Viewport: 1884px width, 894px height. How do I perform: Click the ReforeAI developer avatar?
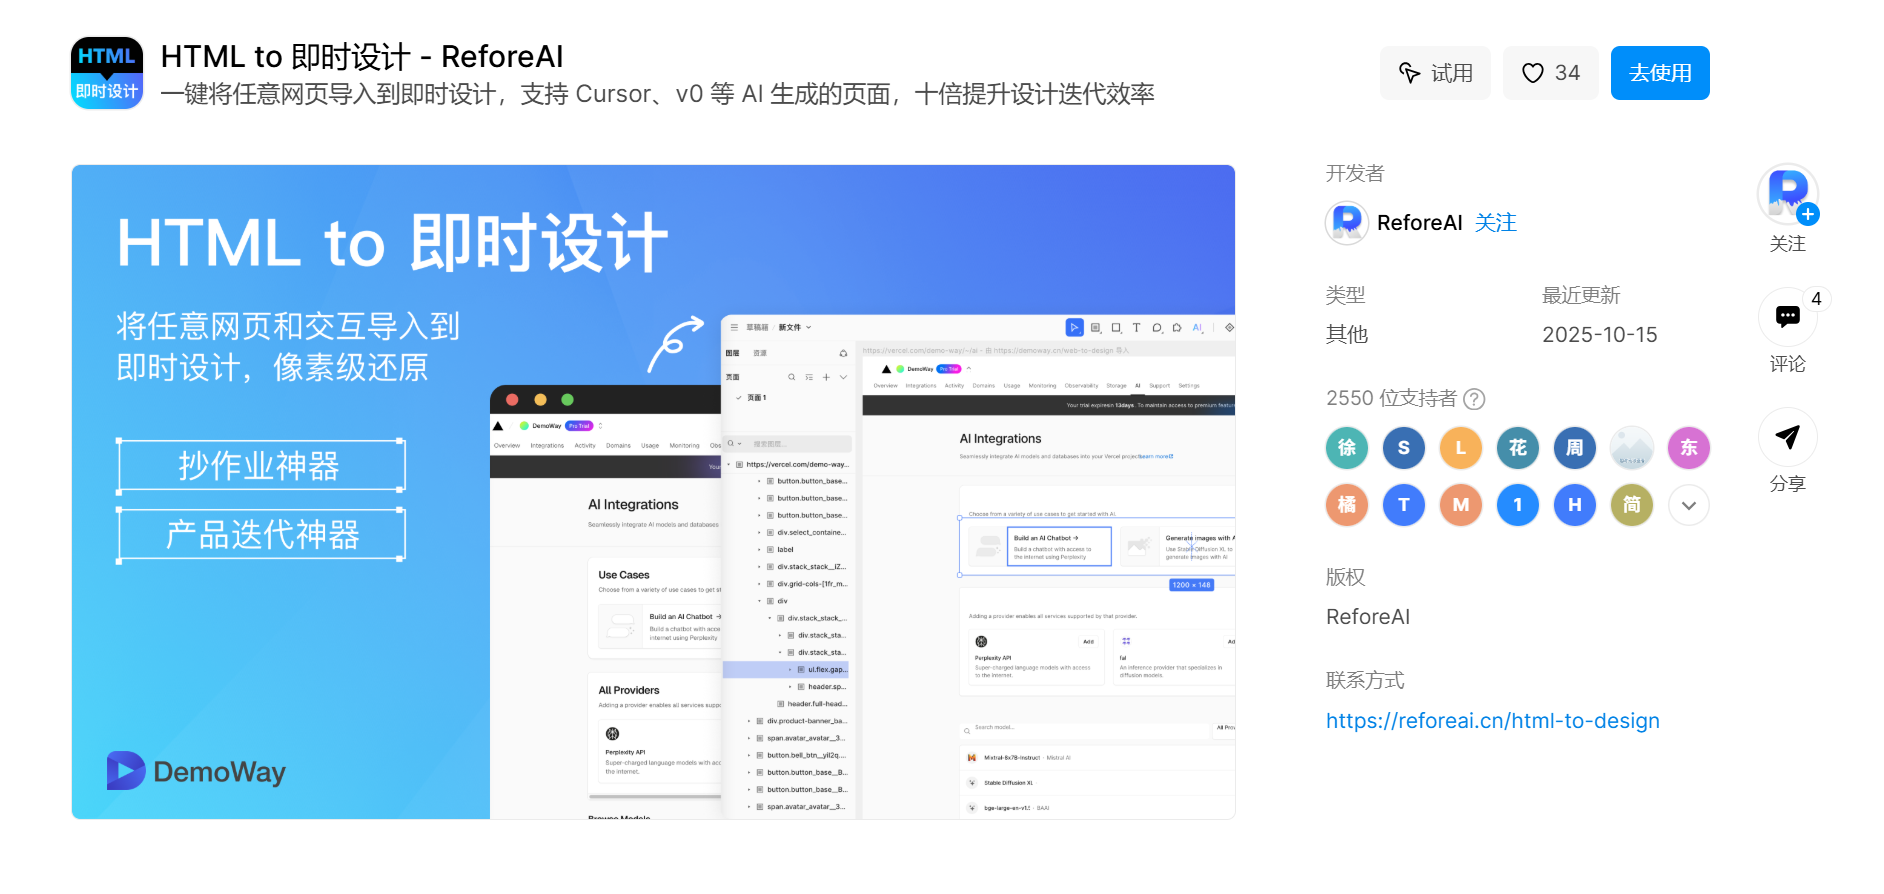[1347, 223]
